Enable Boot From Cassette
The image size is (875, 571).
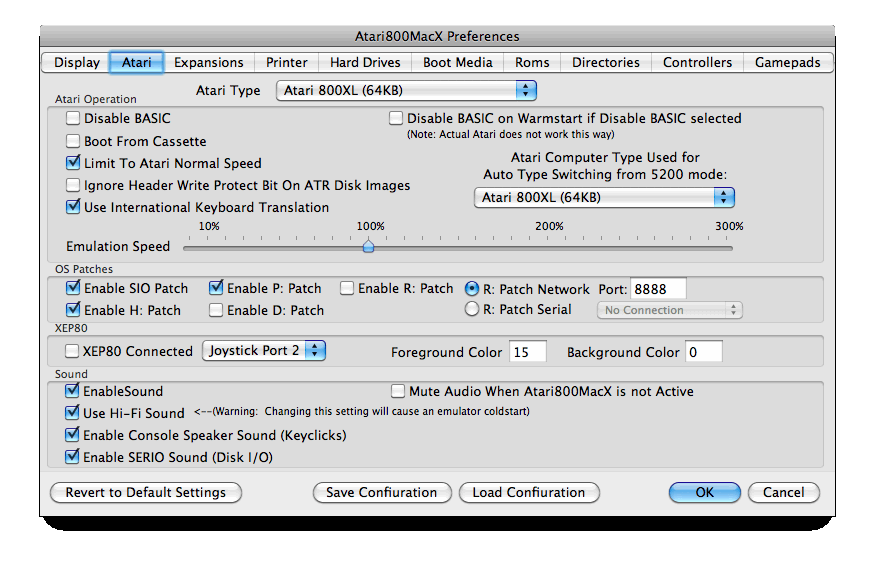[73, 141]
